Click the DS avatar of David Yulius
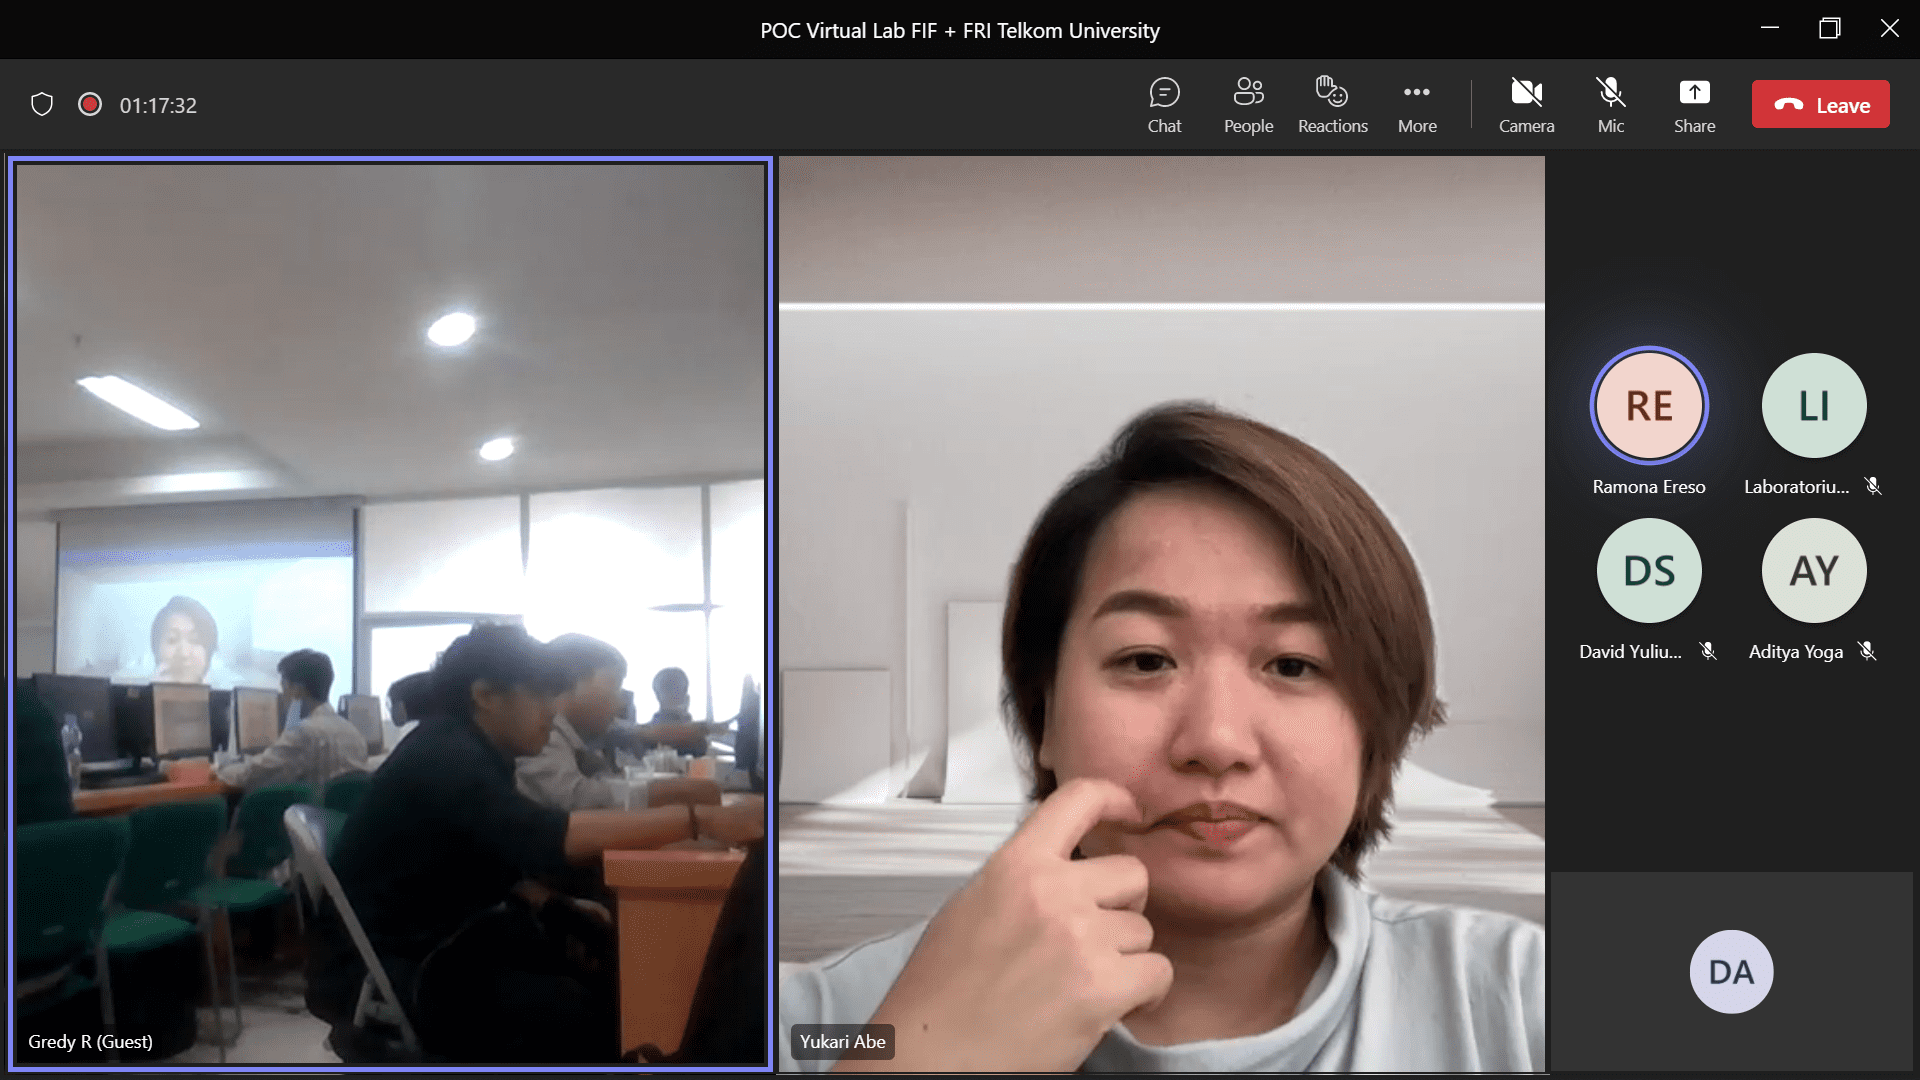Screen dimensions: 1920x1080 [x=1648, y=571]
